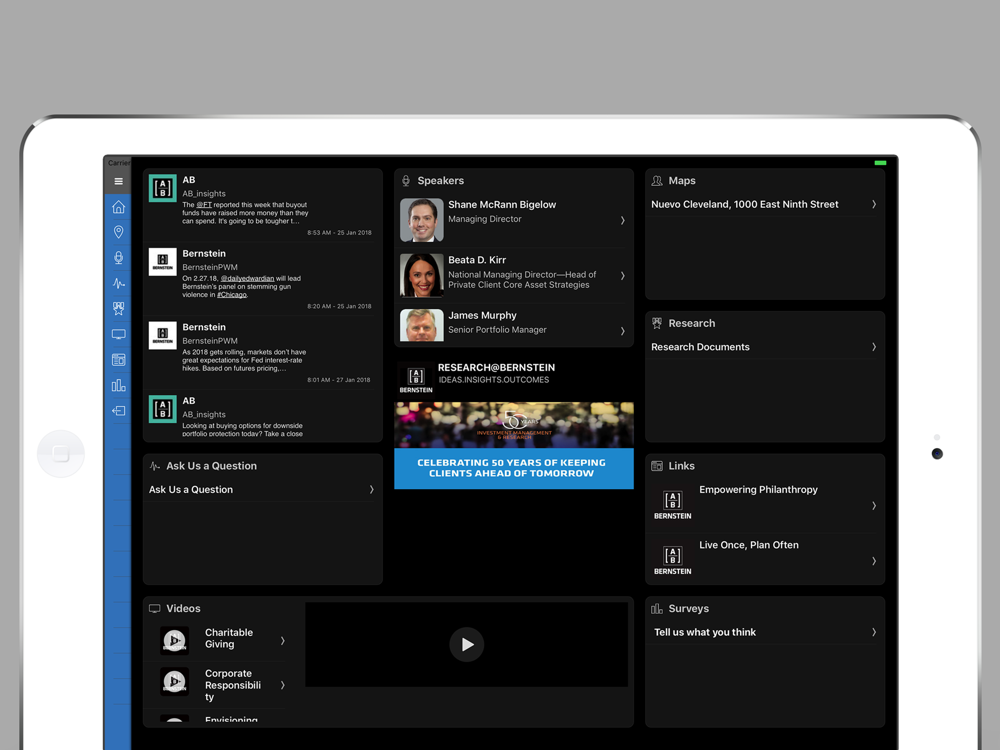Open Videos panel header

click(183, 608)
